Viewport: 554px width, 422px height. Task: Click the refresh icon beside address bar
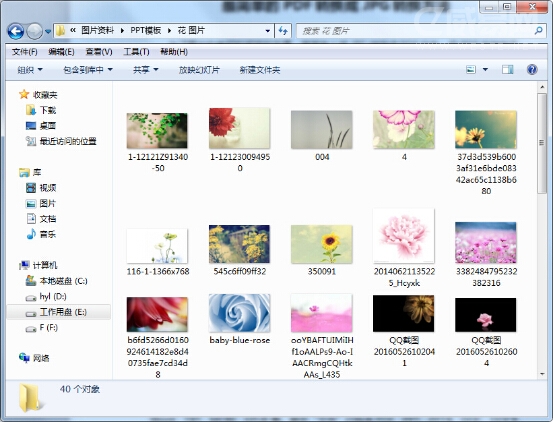(x=283, y=31)
